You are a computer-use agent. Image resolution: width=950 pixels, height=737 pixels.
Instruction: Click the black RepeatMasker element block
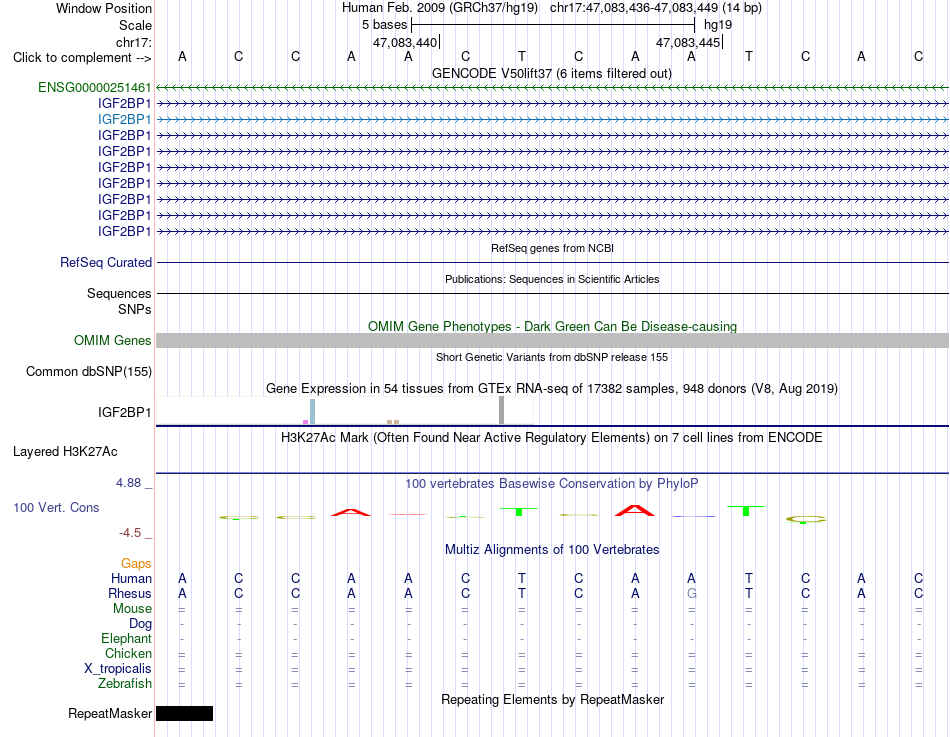[185, 713]
